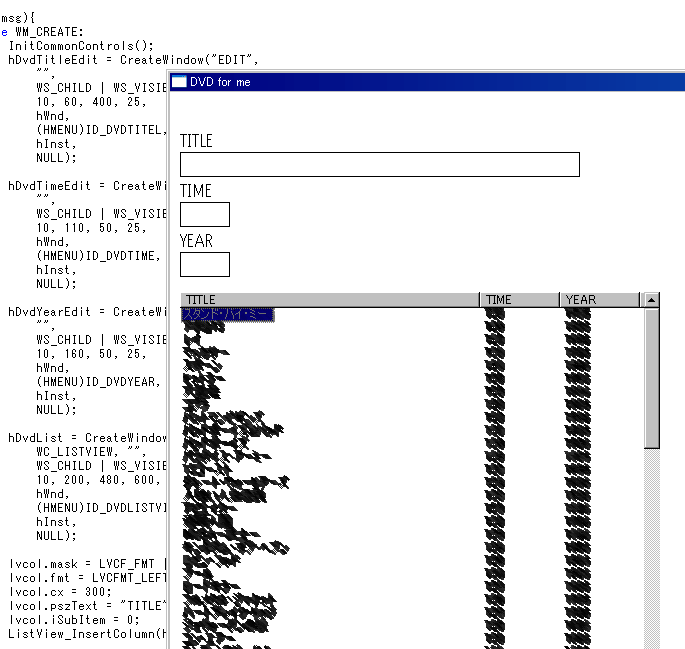Click the hDvdTimeEdit code line
Viewport: 685px width, 649px height.
click(87, 186)
